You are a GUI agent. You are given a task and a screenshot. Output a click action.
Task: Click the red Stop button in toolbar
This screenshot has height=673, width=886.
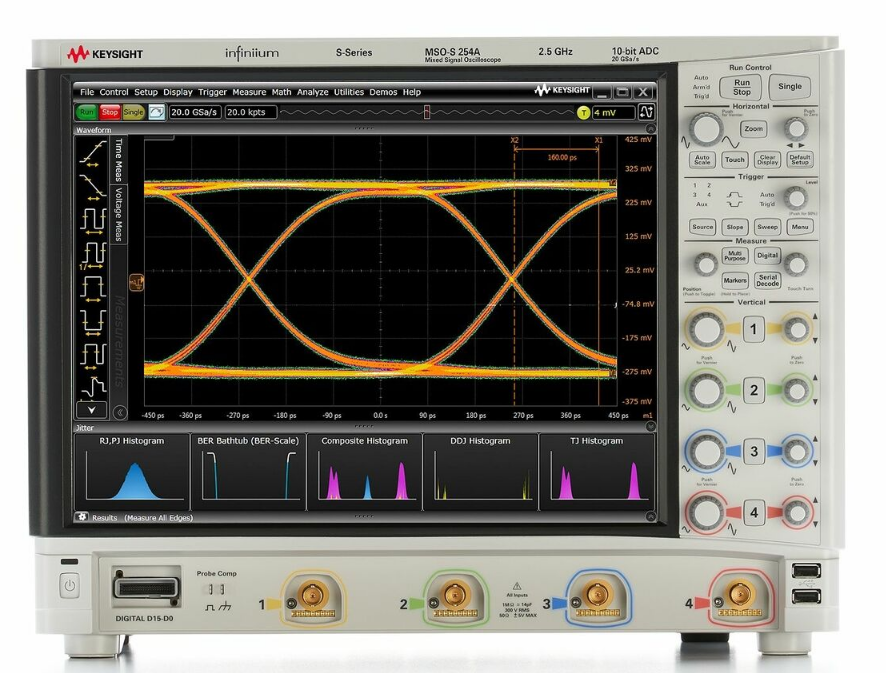pyautogui.click(x=110, y=113)
